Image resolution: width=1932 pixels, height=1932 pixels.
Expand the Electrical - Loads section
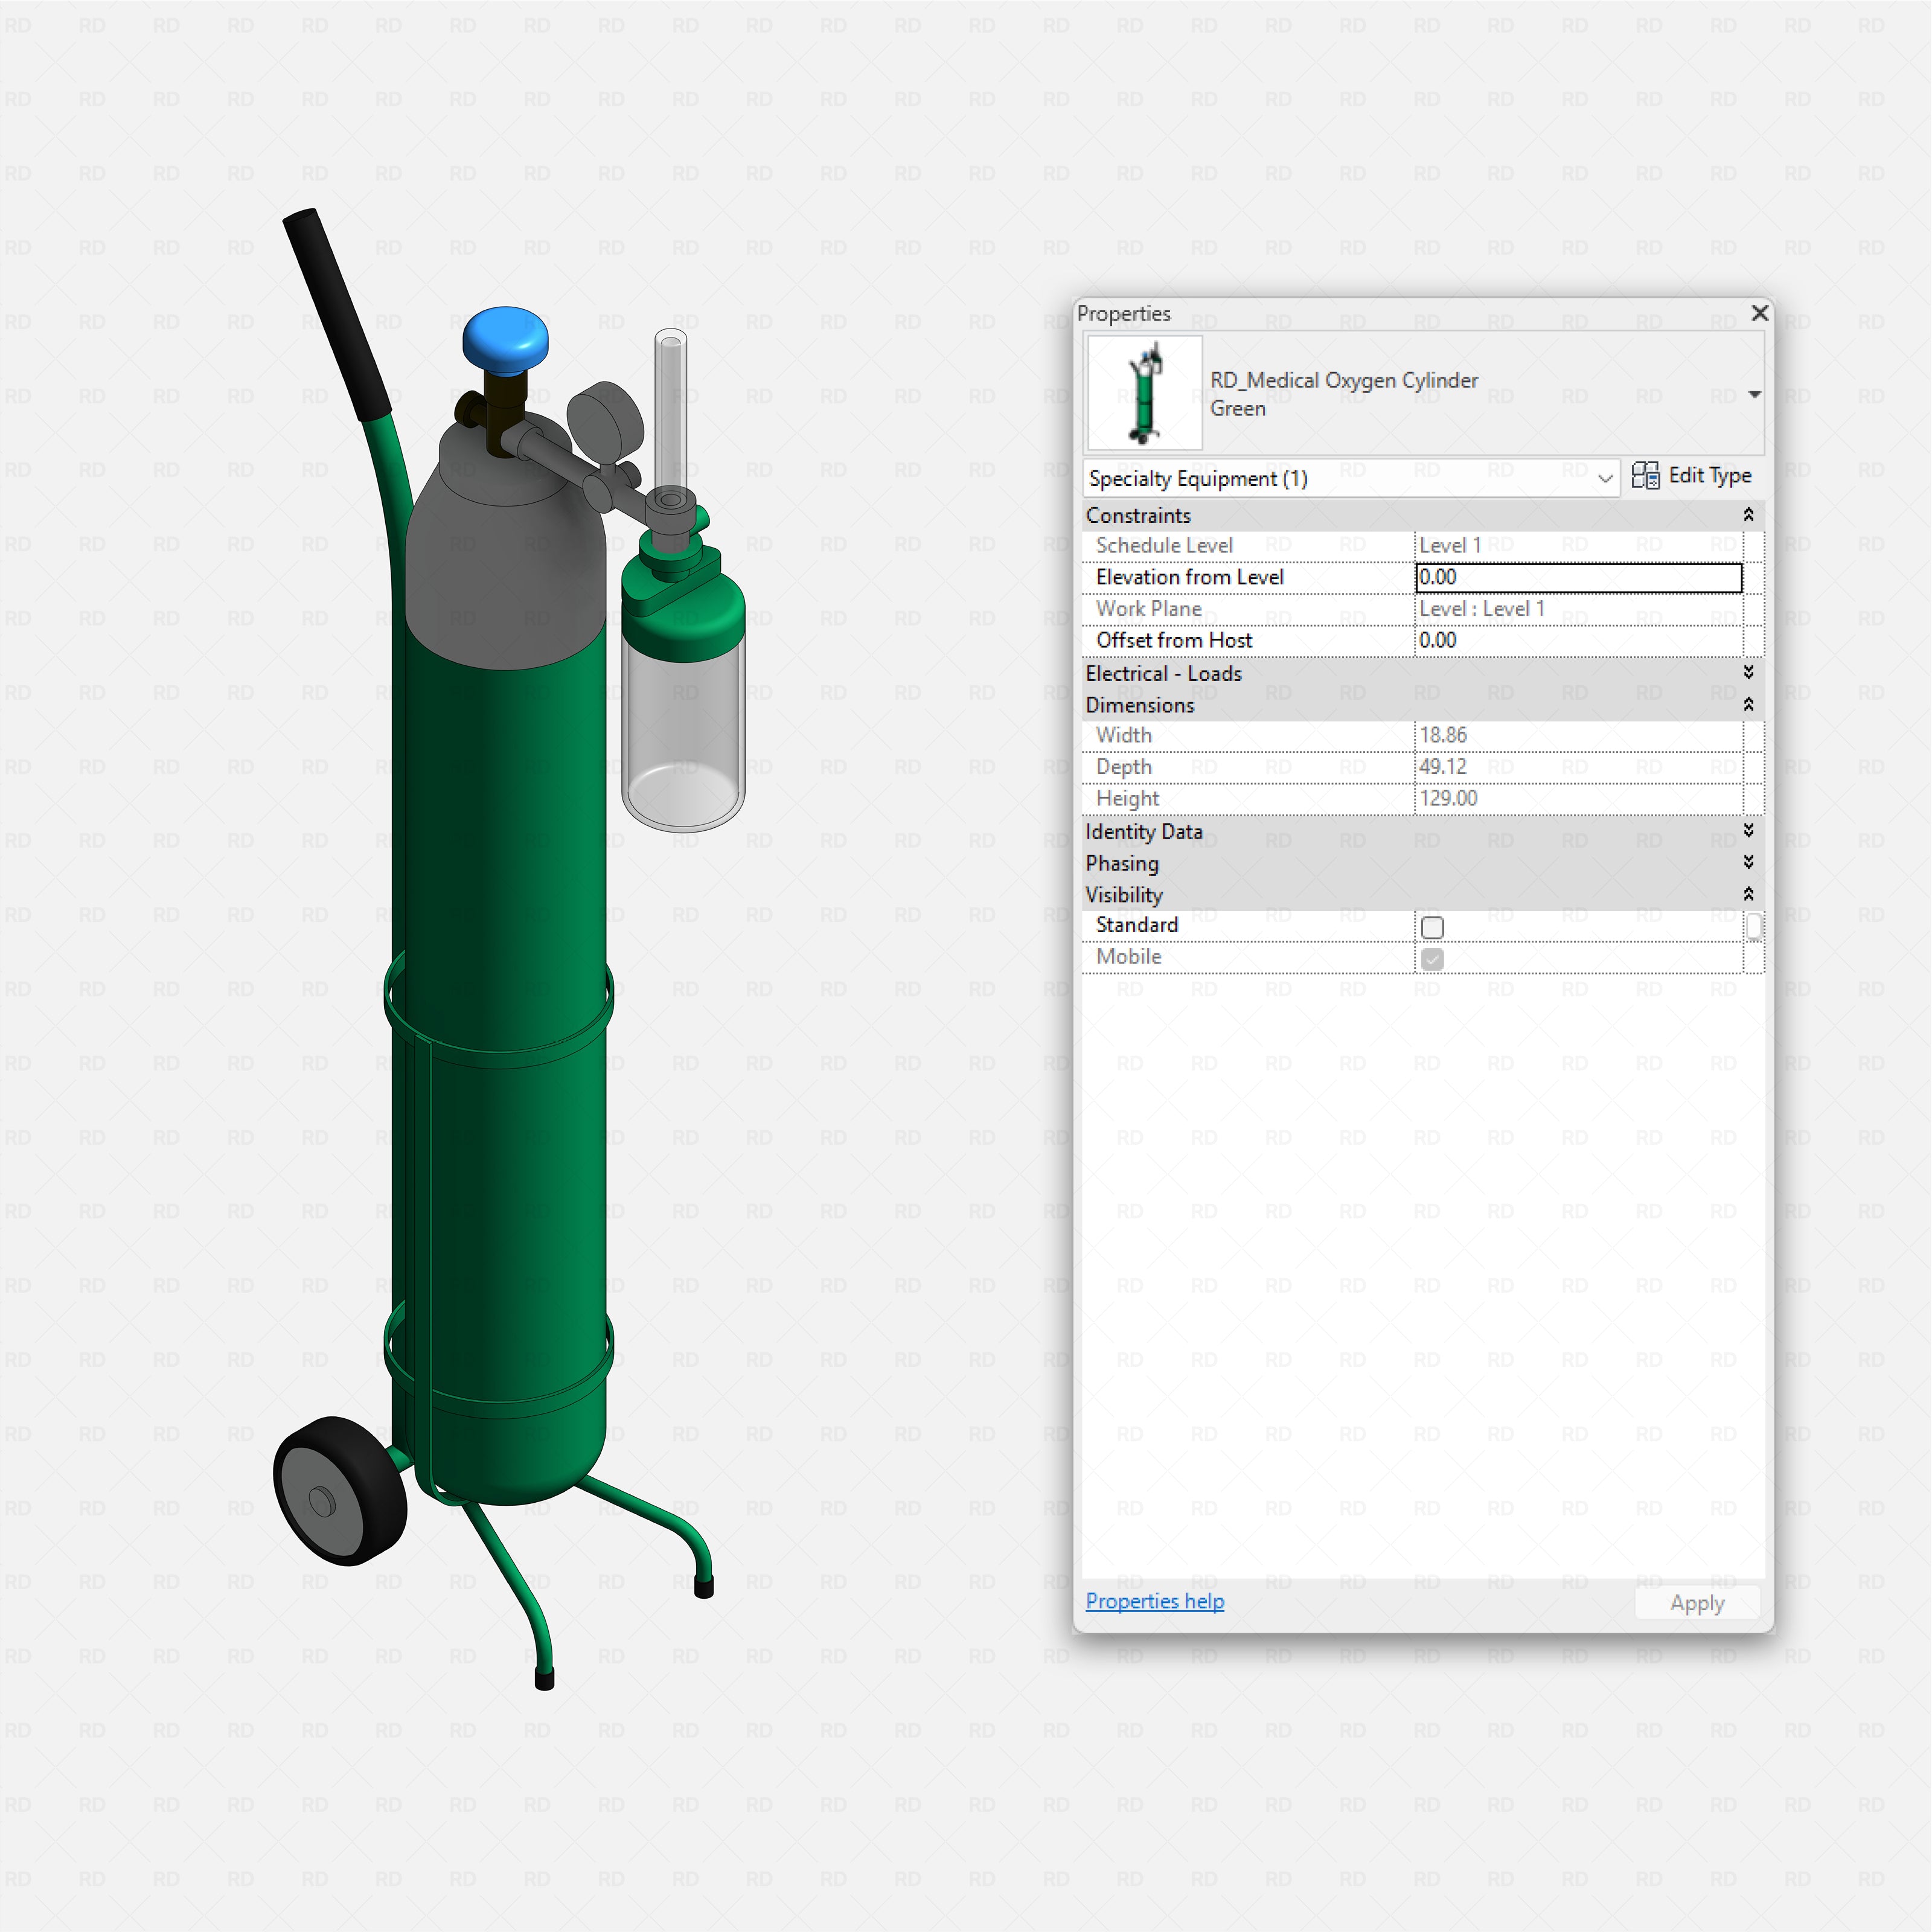click(1749, 673)
